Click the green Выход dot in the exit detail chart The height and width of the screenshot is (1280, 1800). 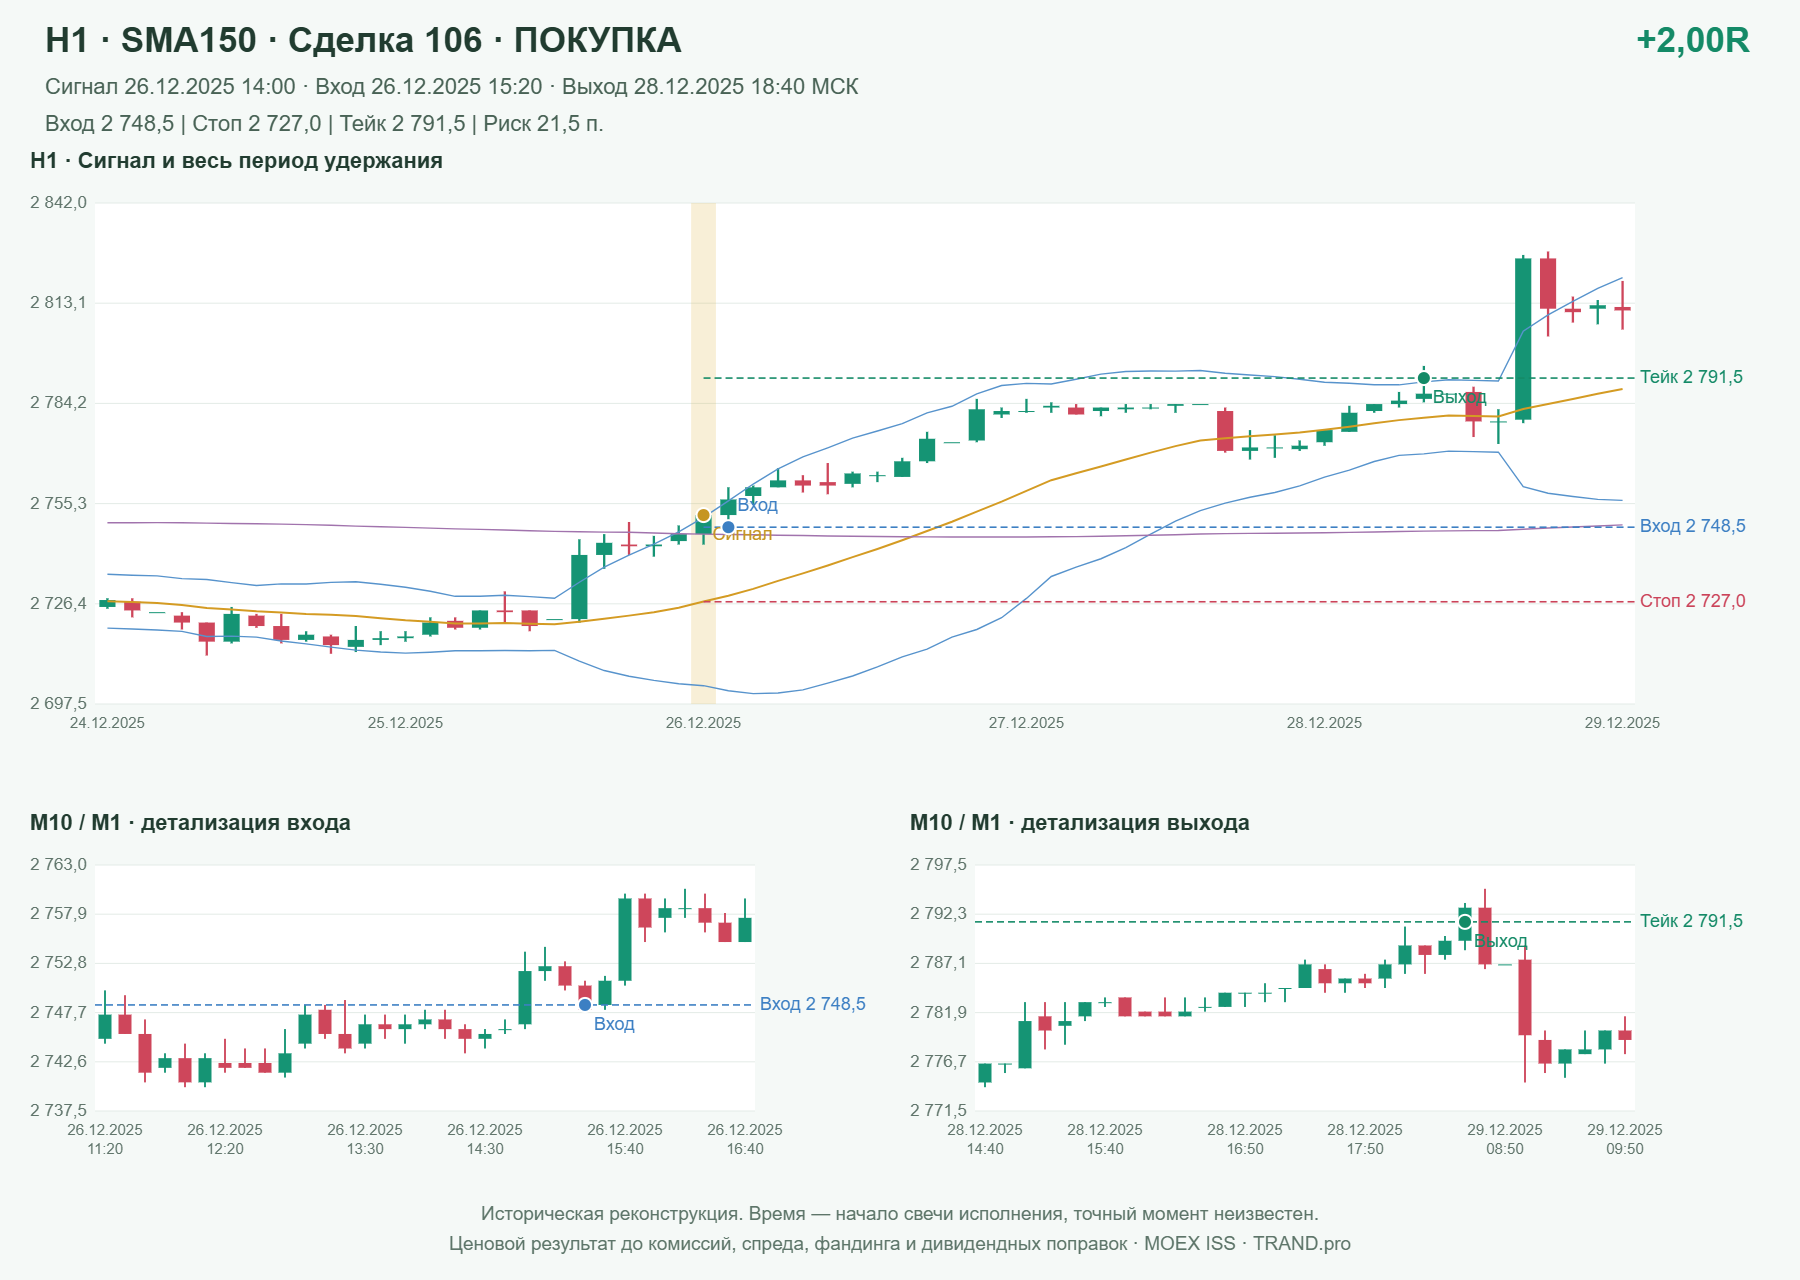coord(1465,922)
